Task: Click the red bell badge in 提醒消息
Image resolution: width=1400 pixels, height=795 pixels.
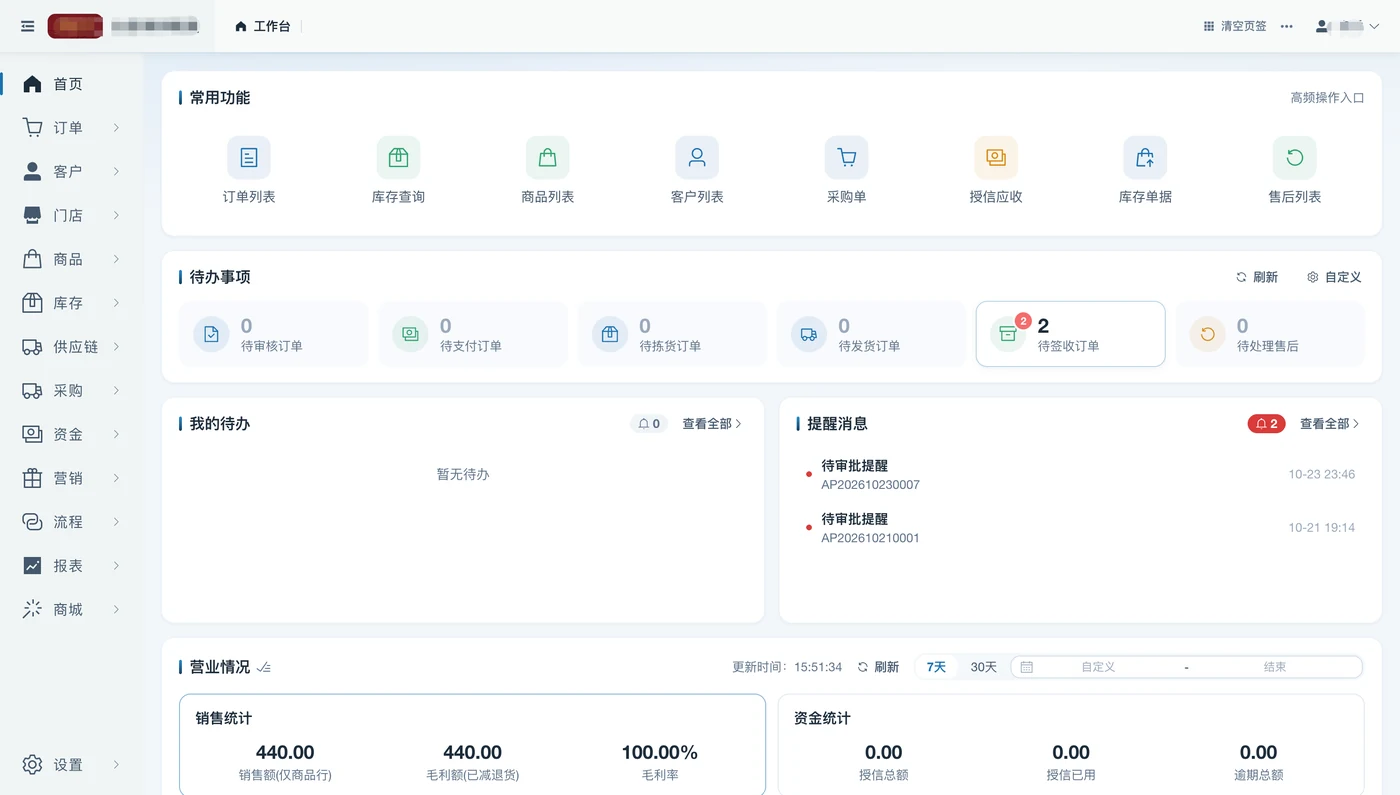Action: 1266,424
